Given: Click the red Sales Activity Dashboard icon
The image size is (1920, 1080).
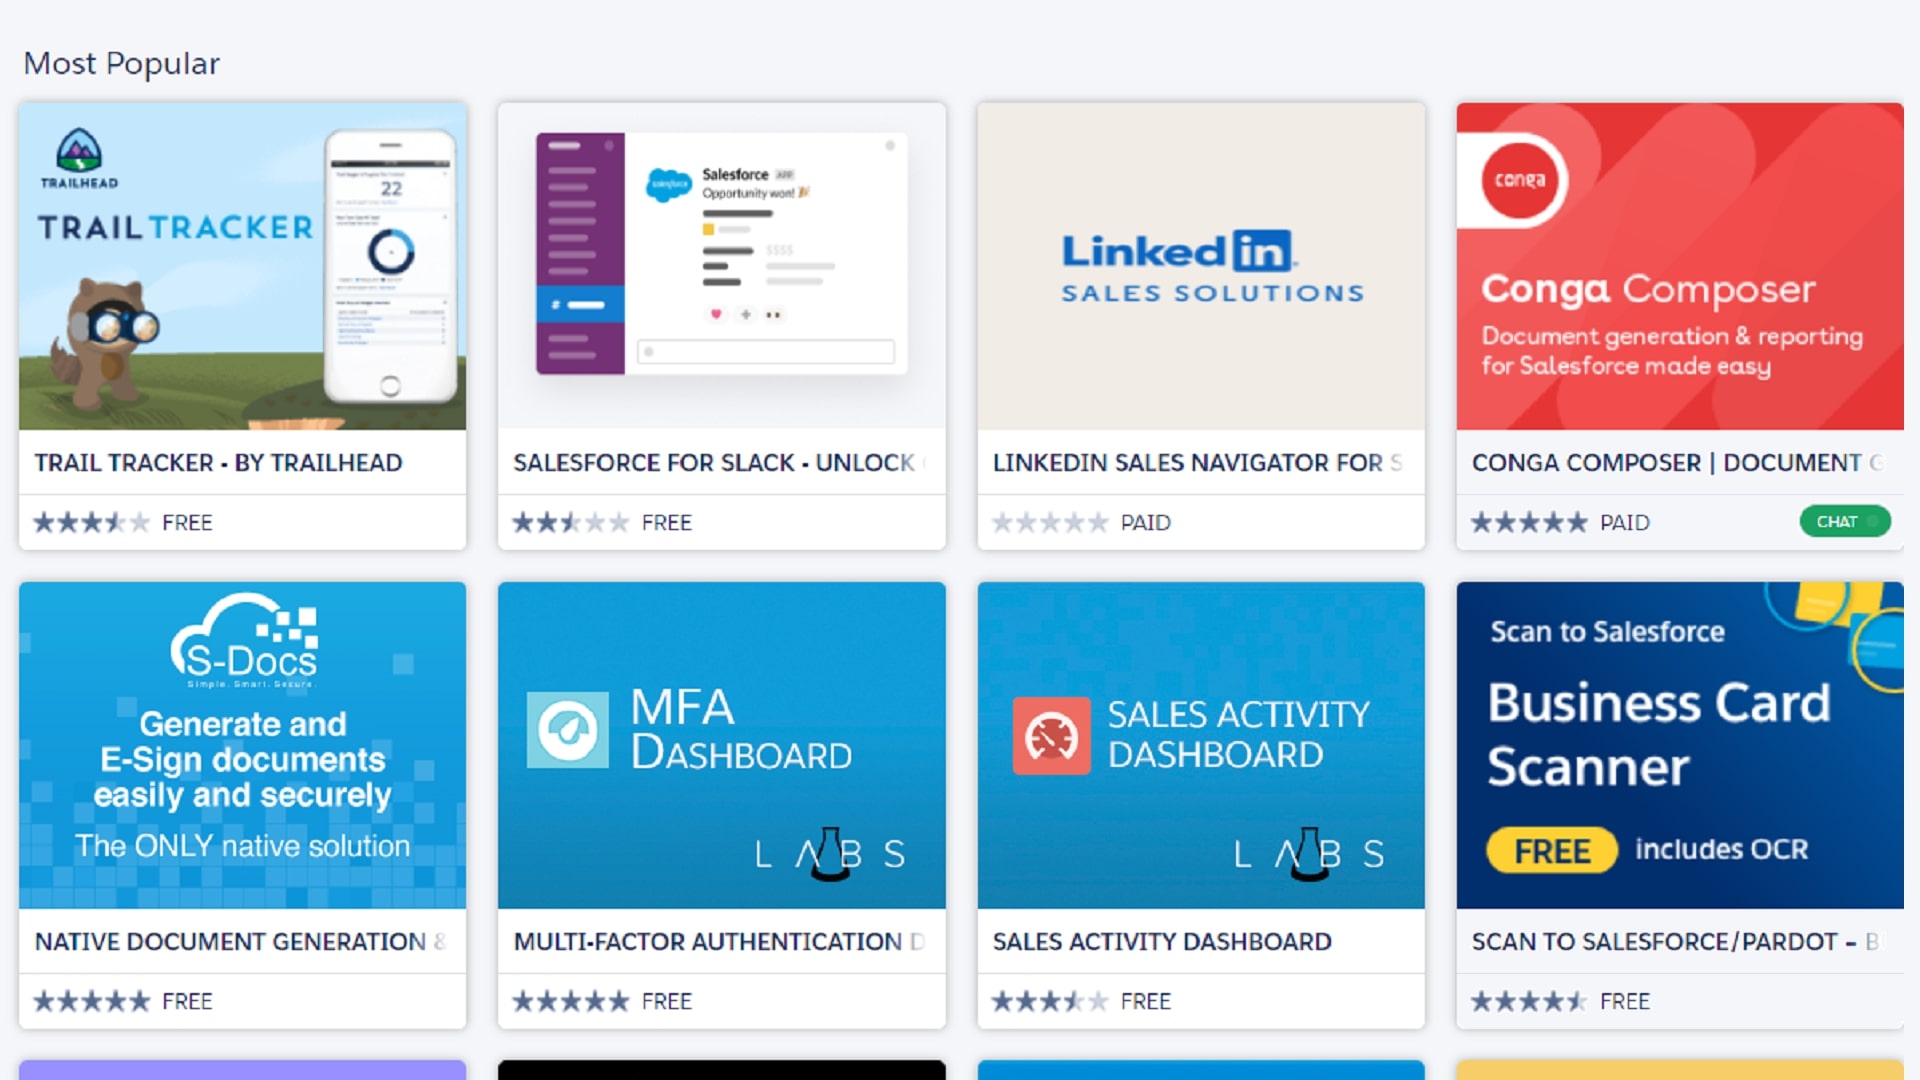Looking at the screenshot, I should pos(1051,736).
